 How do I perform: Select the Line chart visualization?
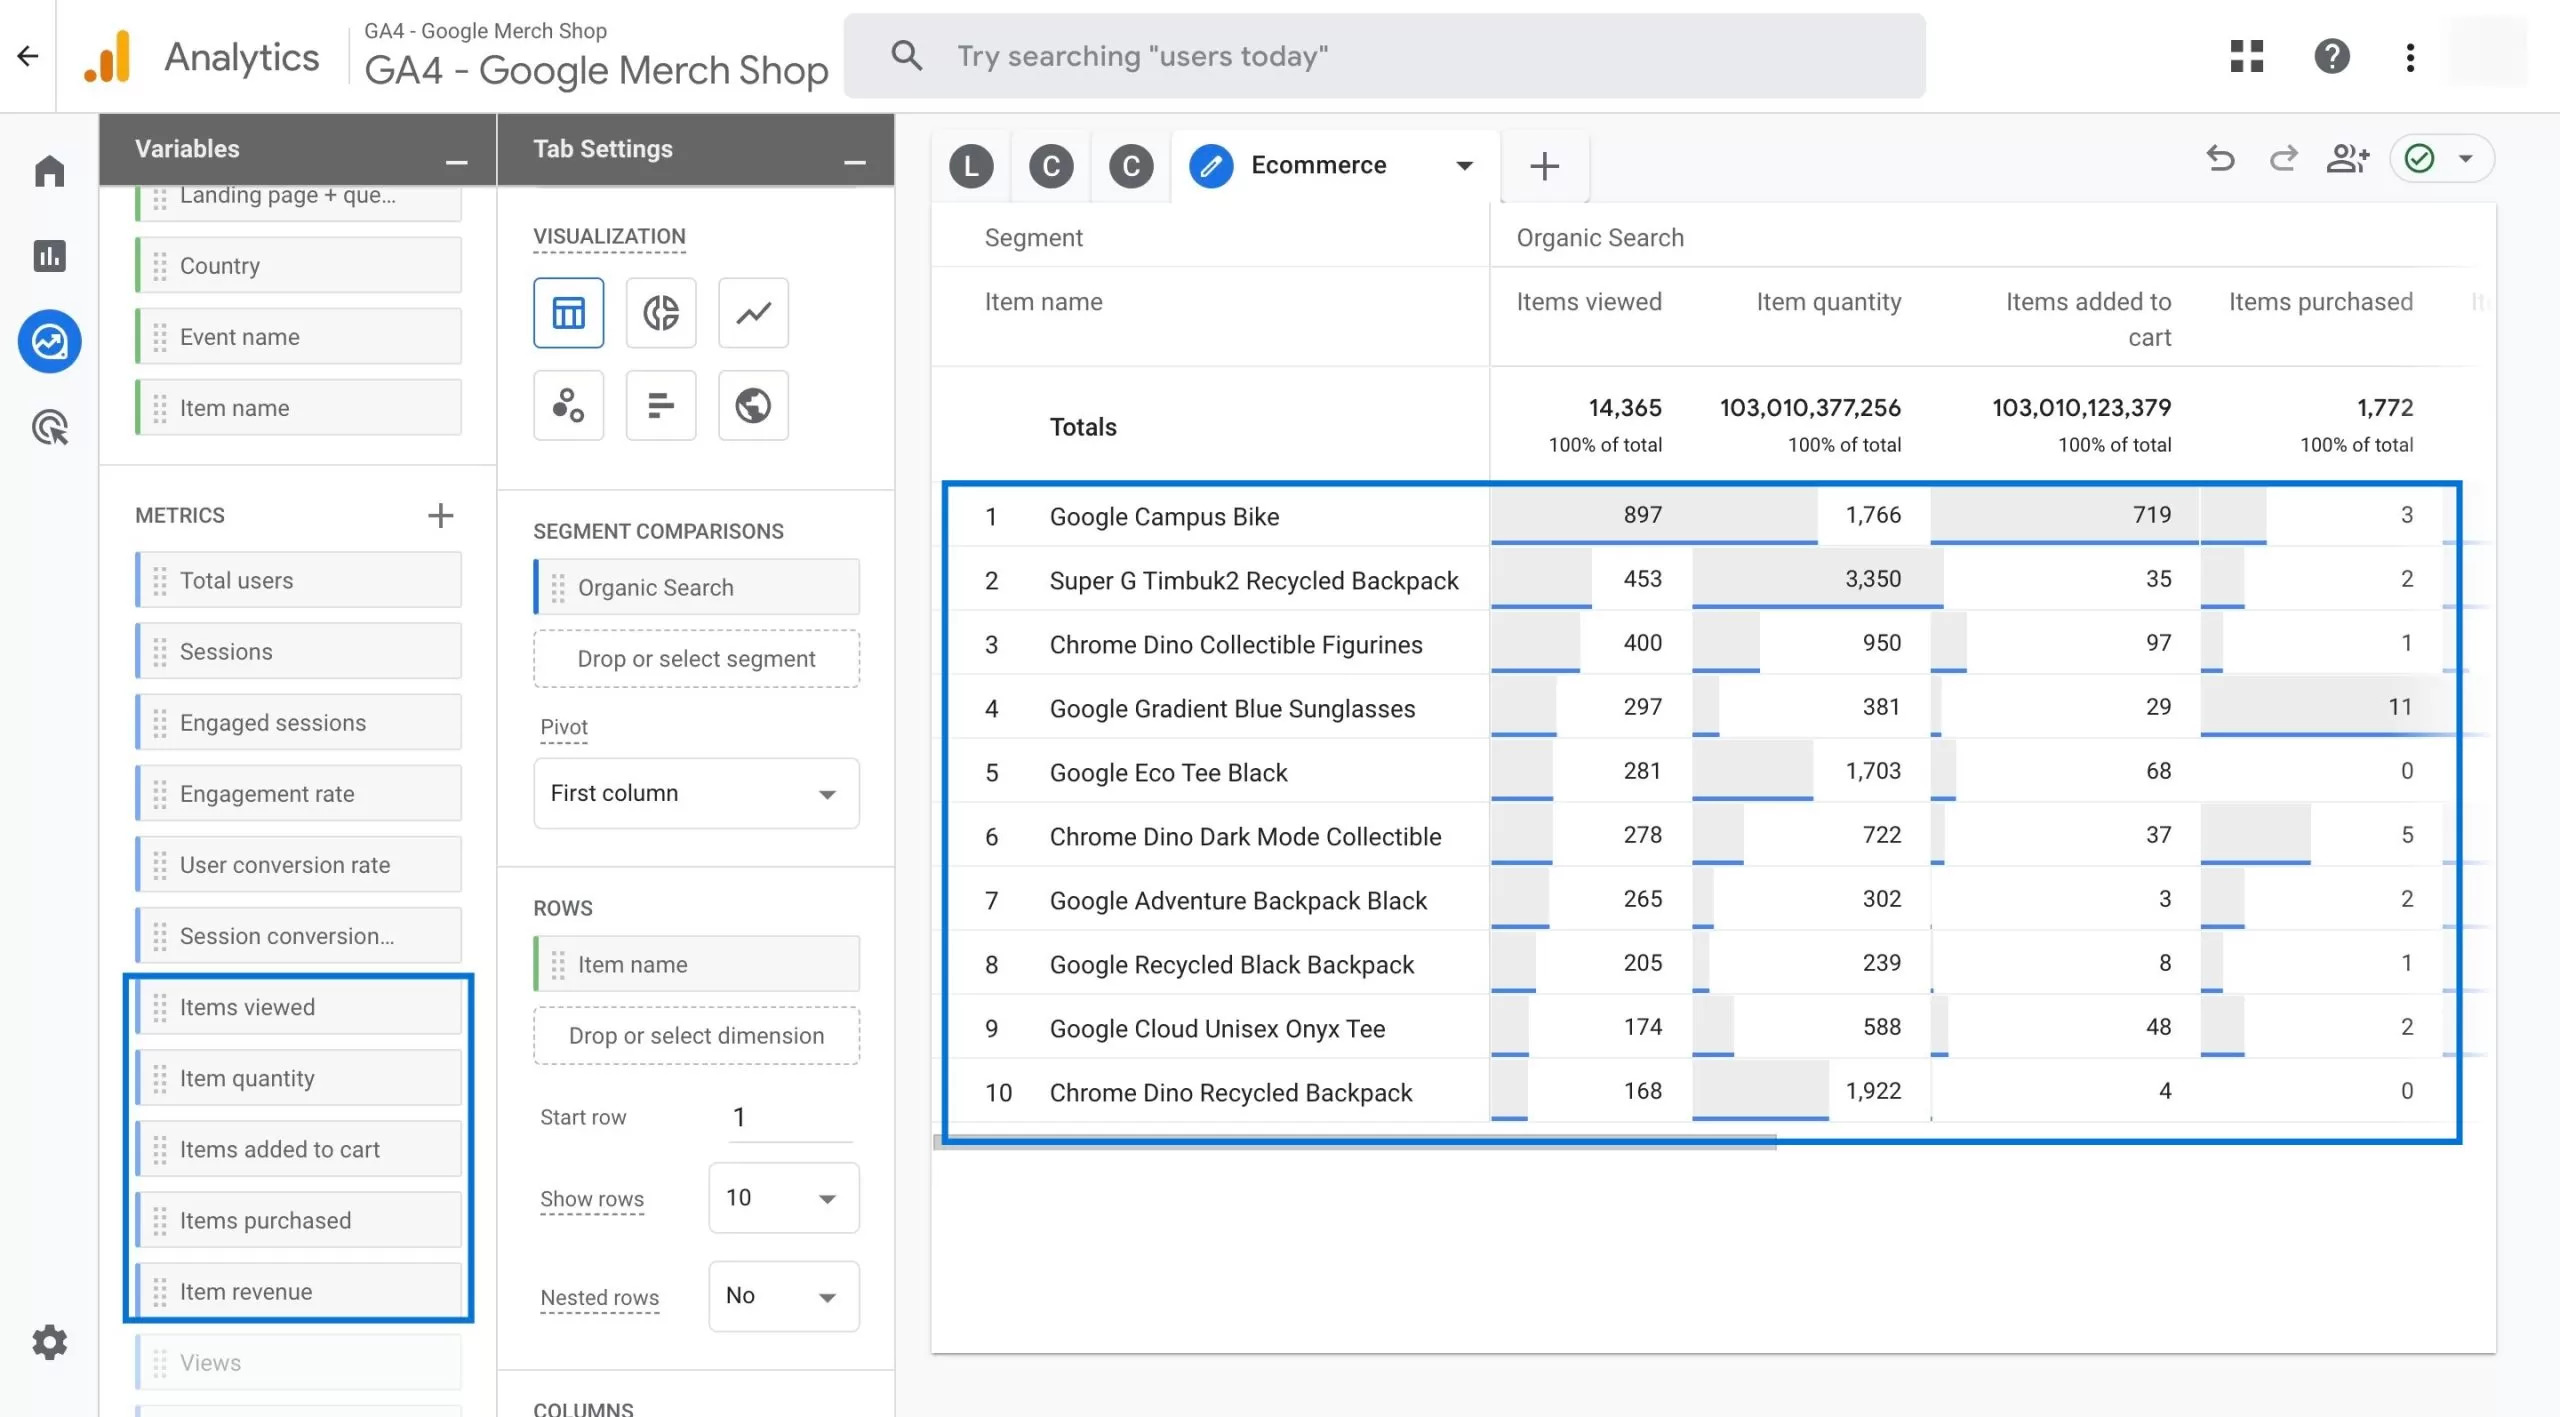pos(753,313)
